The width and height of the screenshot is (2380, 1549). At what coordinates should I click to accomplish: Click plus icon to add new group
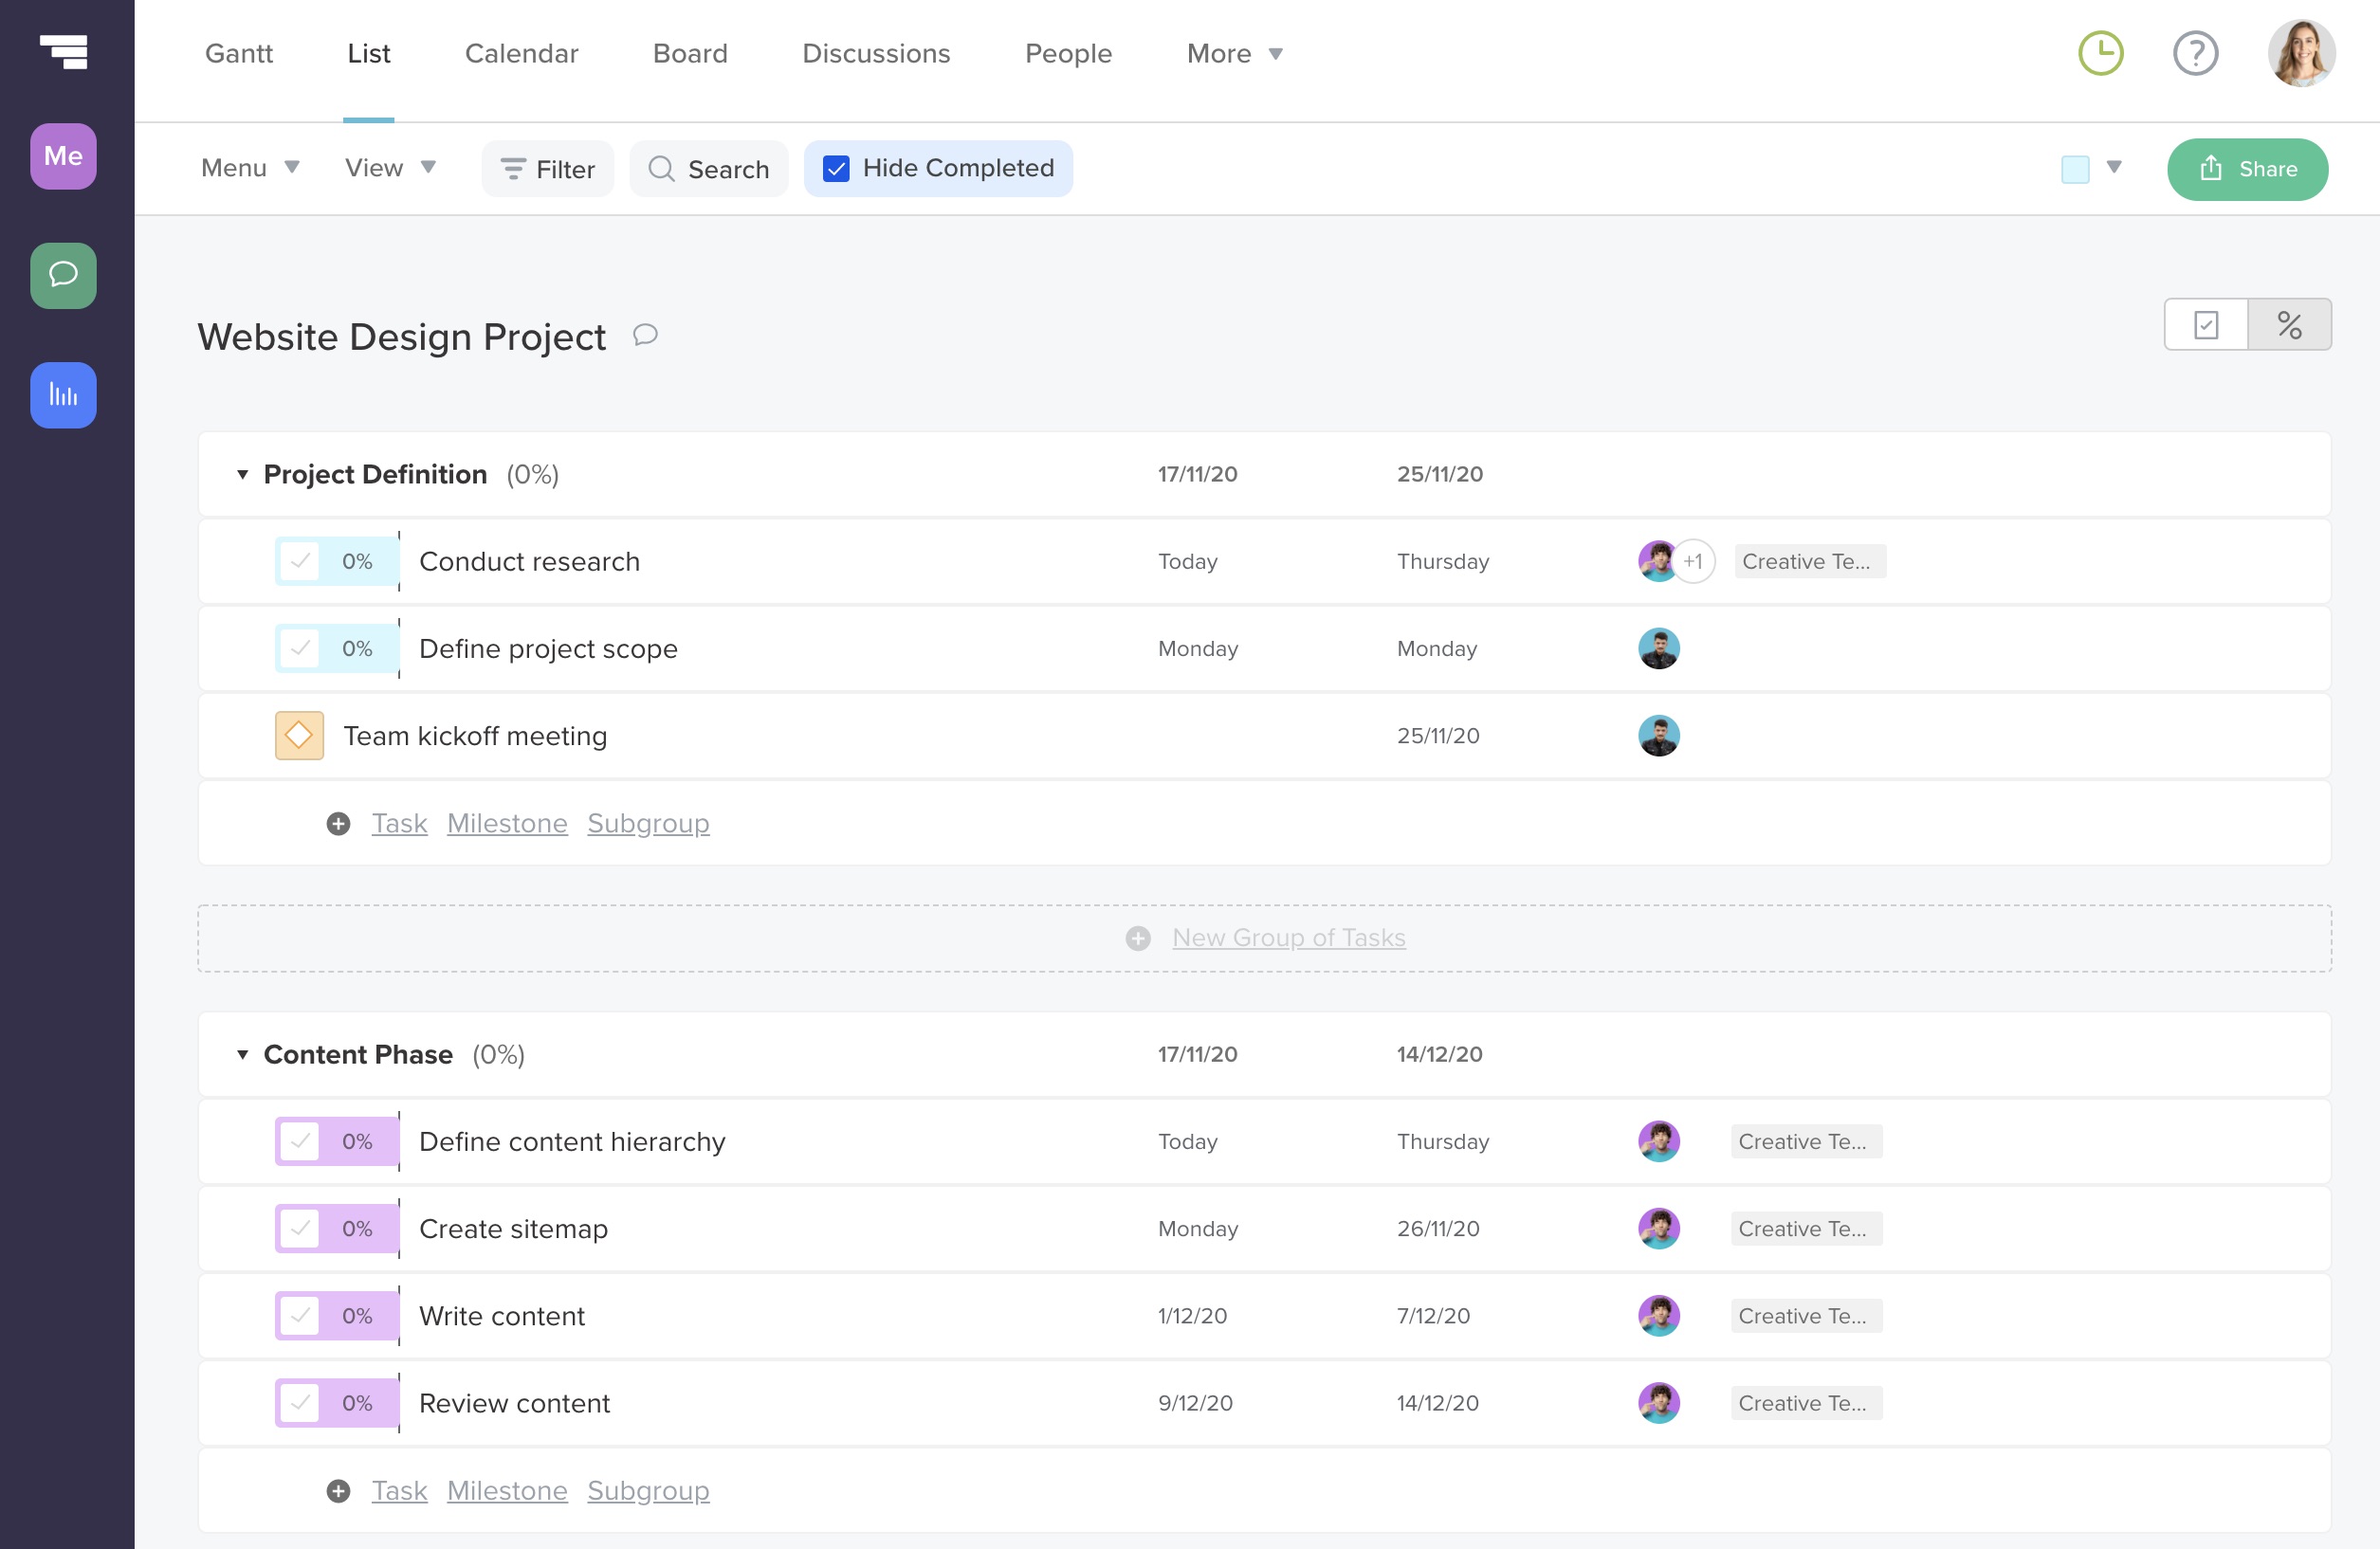(1137, 938)
